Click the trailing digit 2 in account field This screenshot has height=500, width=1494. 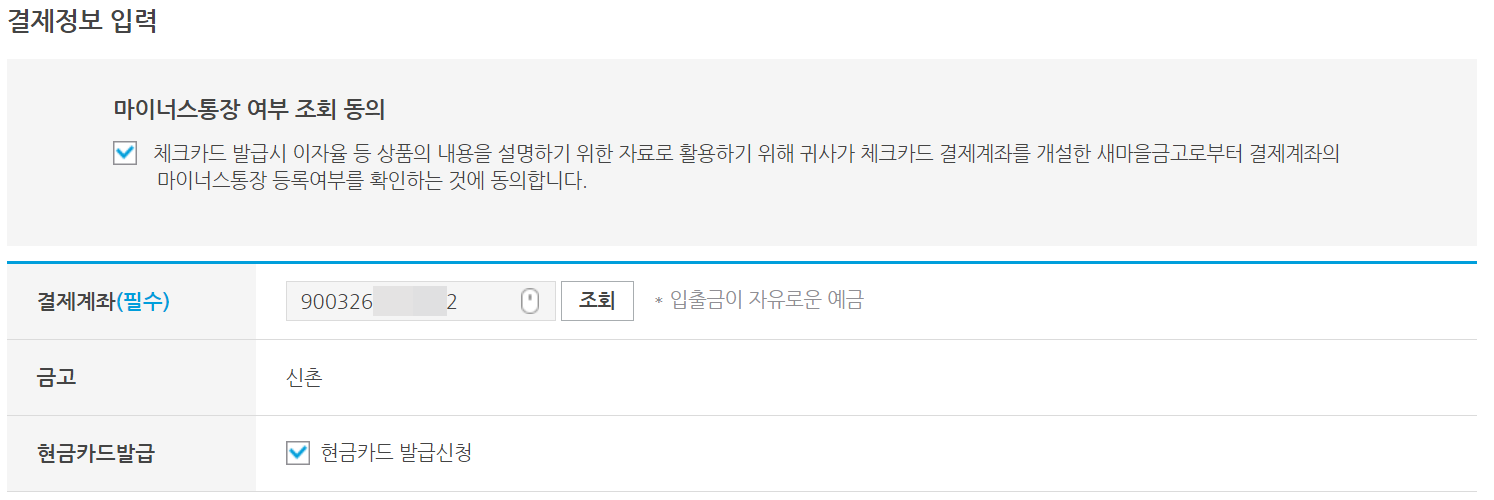(452, 302)
